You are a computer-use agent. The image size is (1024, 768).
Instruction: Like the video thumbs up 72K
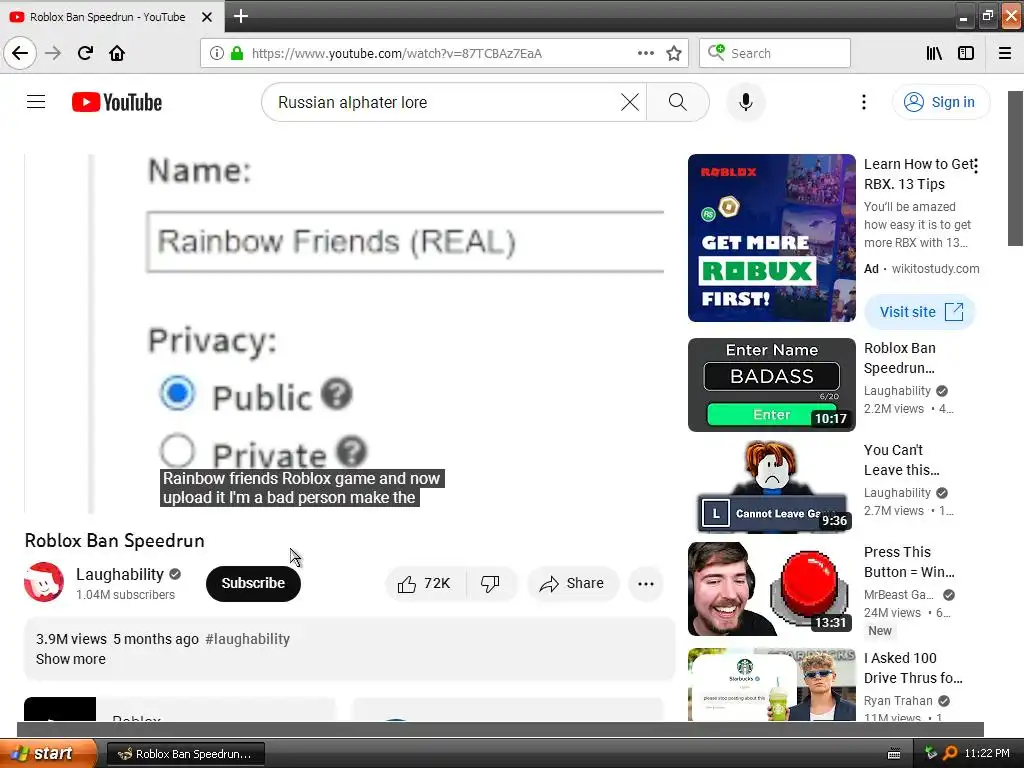pos(425,583)
